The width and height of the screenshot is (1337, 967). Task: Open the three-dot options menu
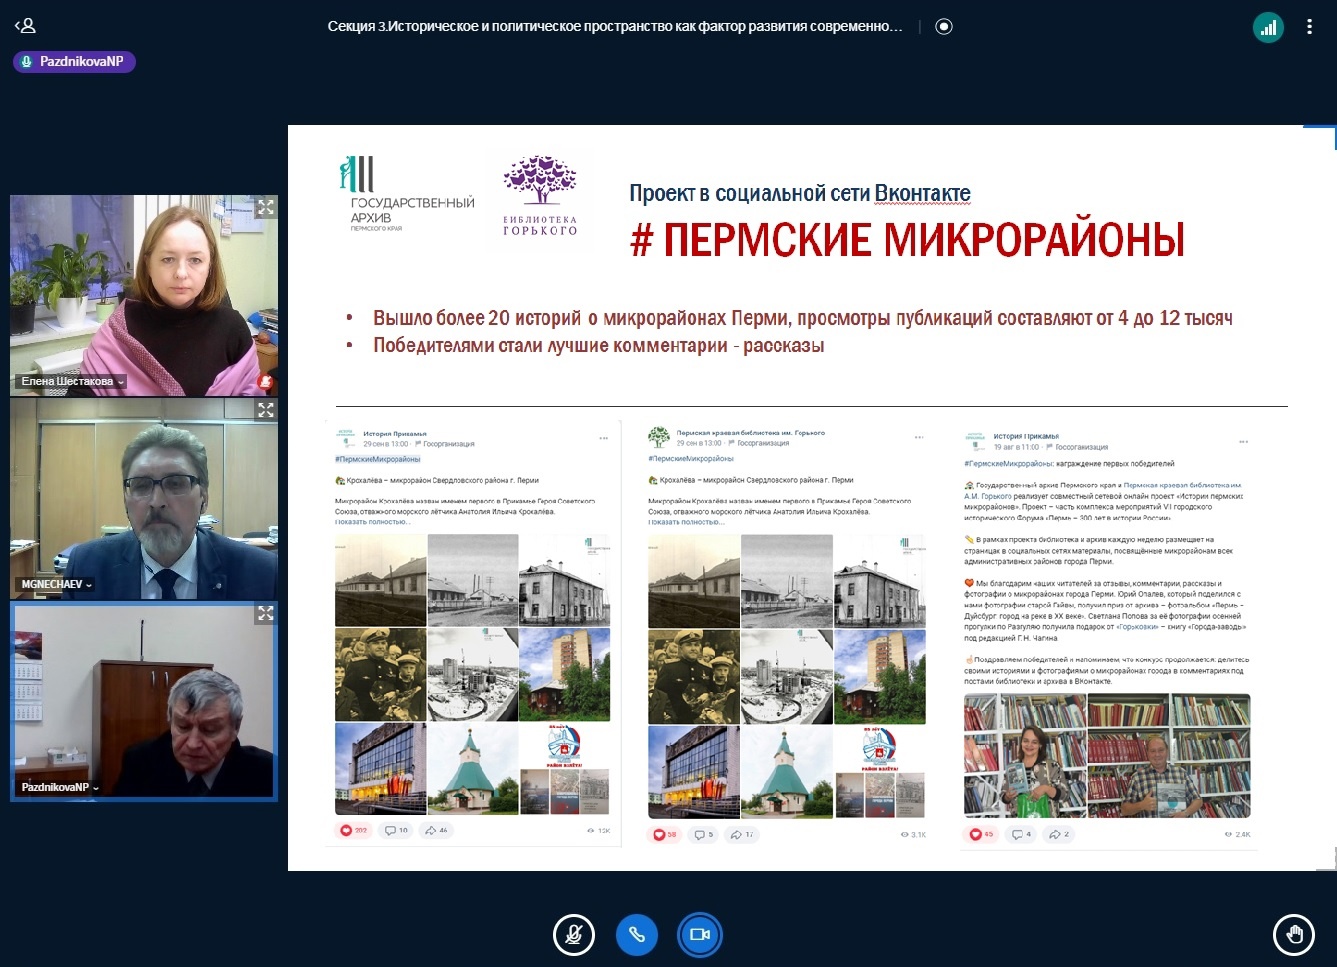[1309, 27]
